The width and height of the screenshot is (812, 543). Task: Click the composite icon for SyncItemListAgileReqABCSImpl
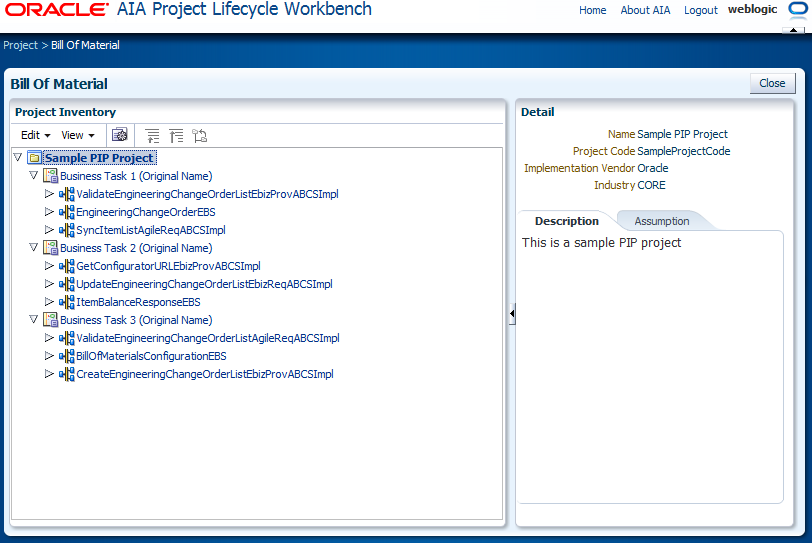click(x=66, y=230)
